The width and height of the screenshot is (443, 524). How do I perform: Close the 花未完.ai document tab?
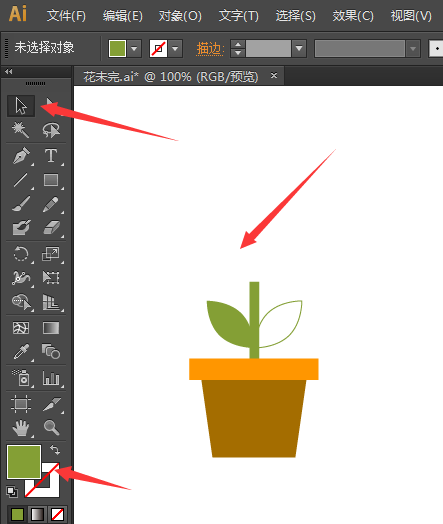coord(274,76)
